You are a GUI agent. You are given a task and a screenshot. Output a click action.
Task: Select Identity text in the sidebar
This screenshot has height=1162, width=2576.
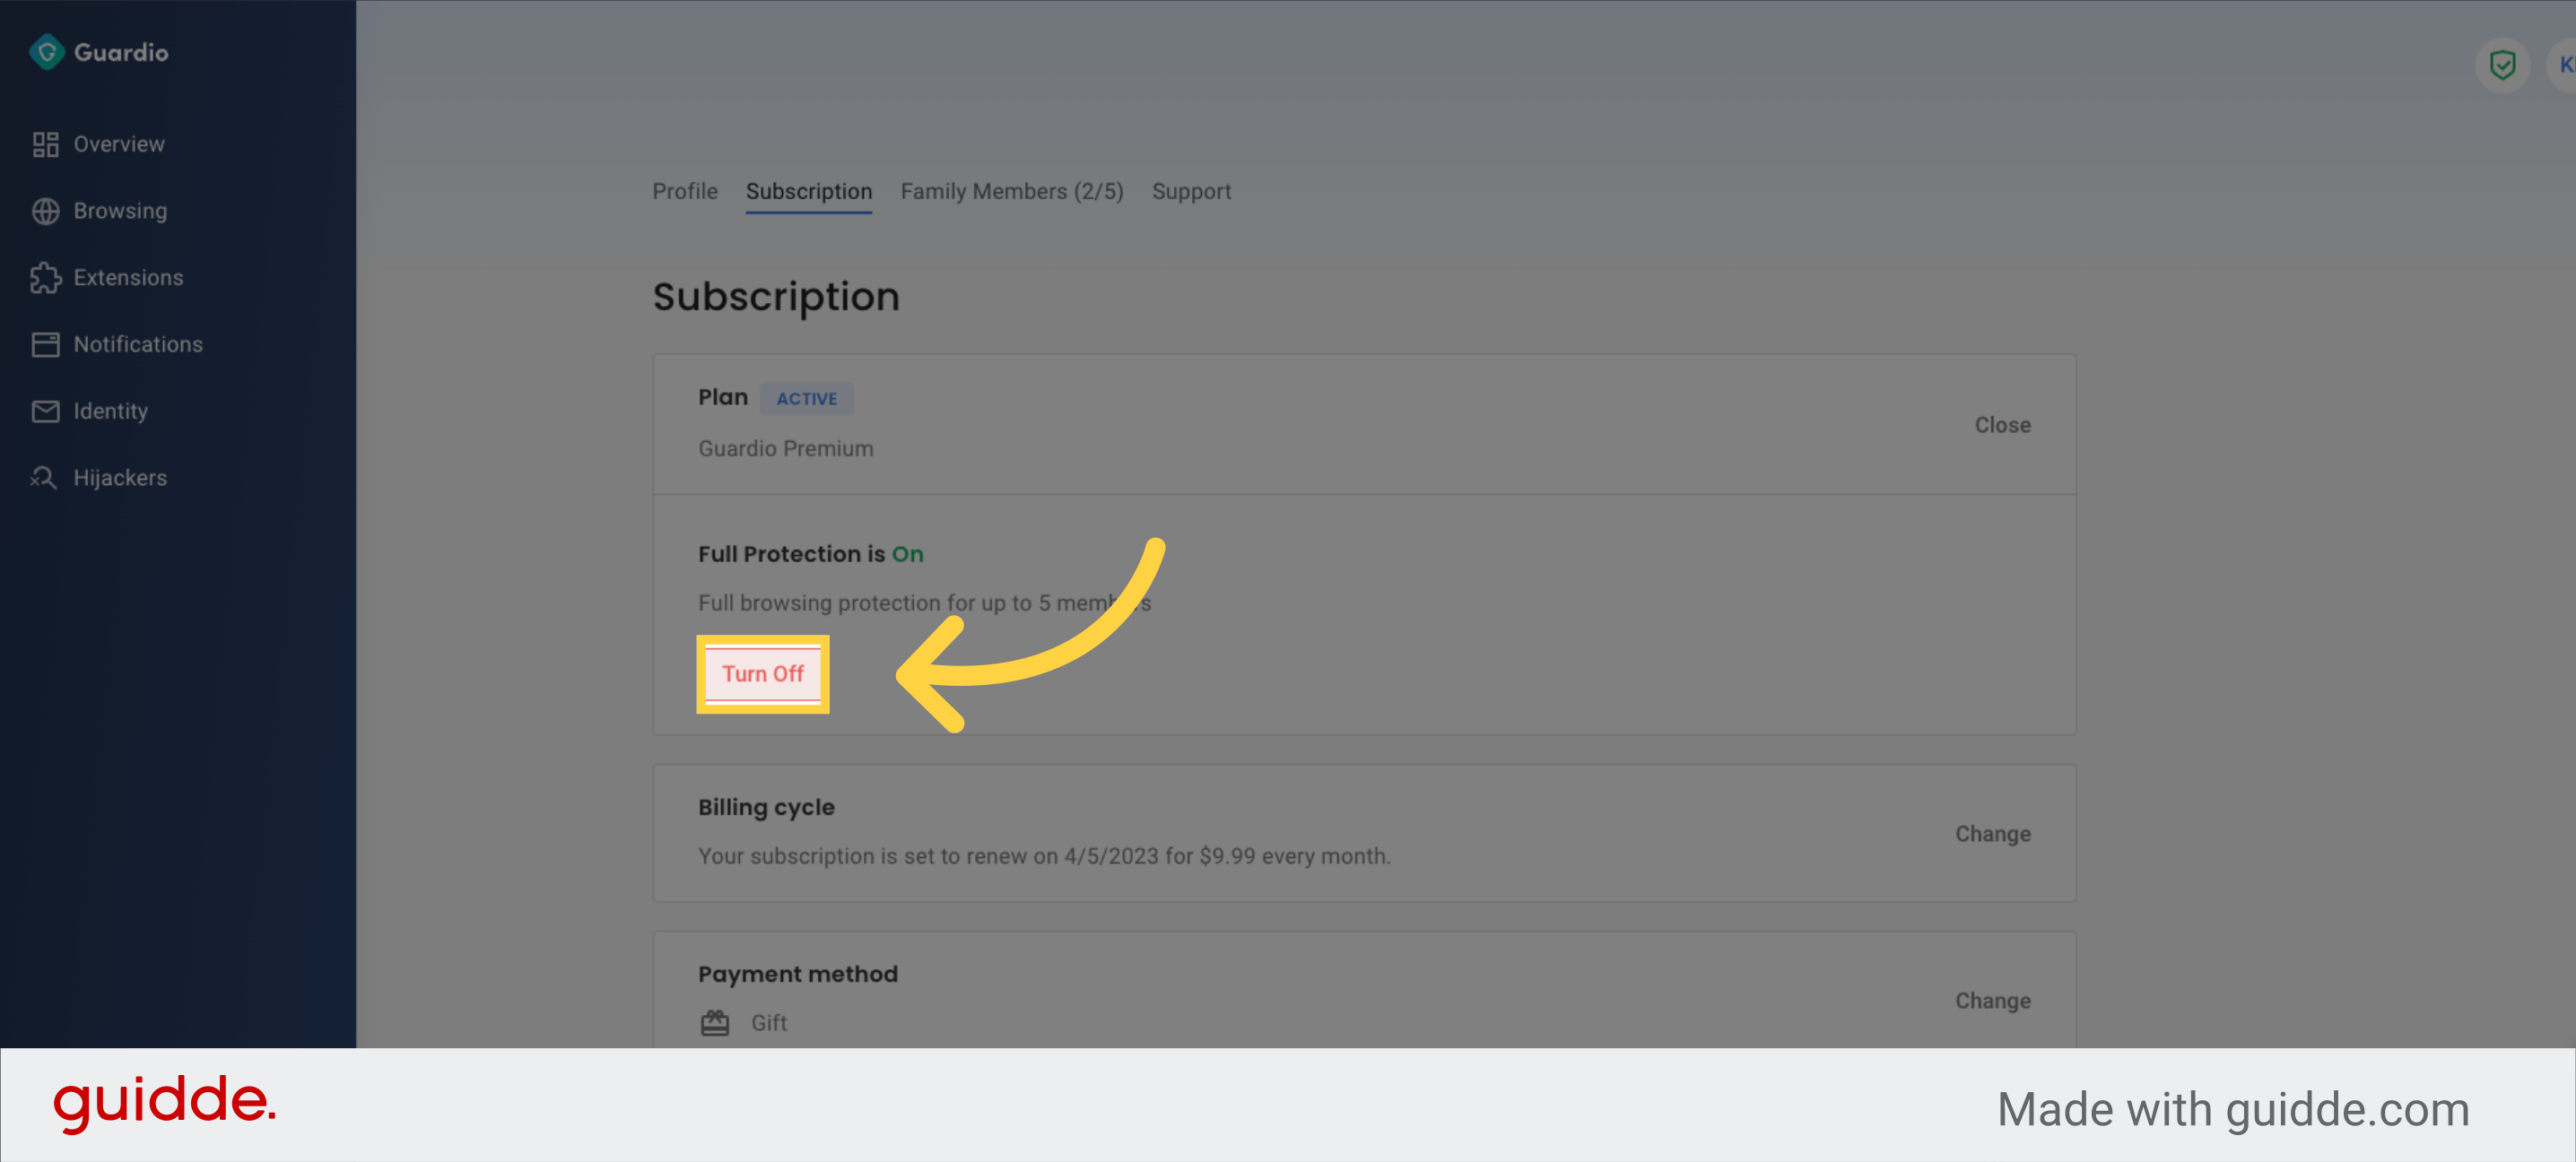[110, 411]
